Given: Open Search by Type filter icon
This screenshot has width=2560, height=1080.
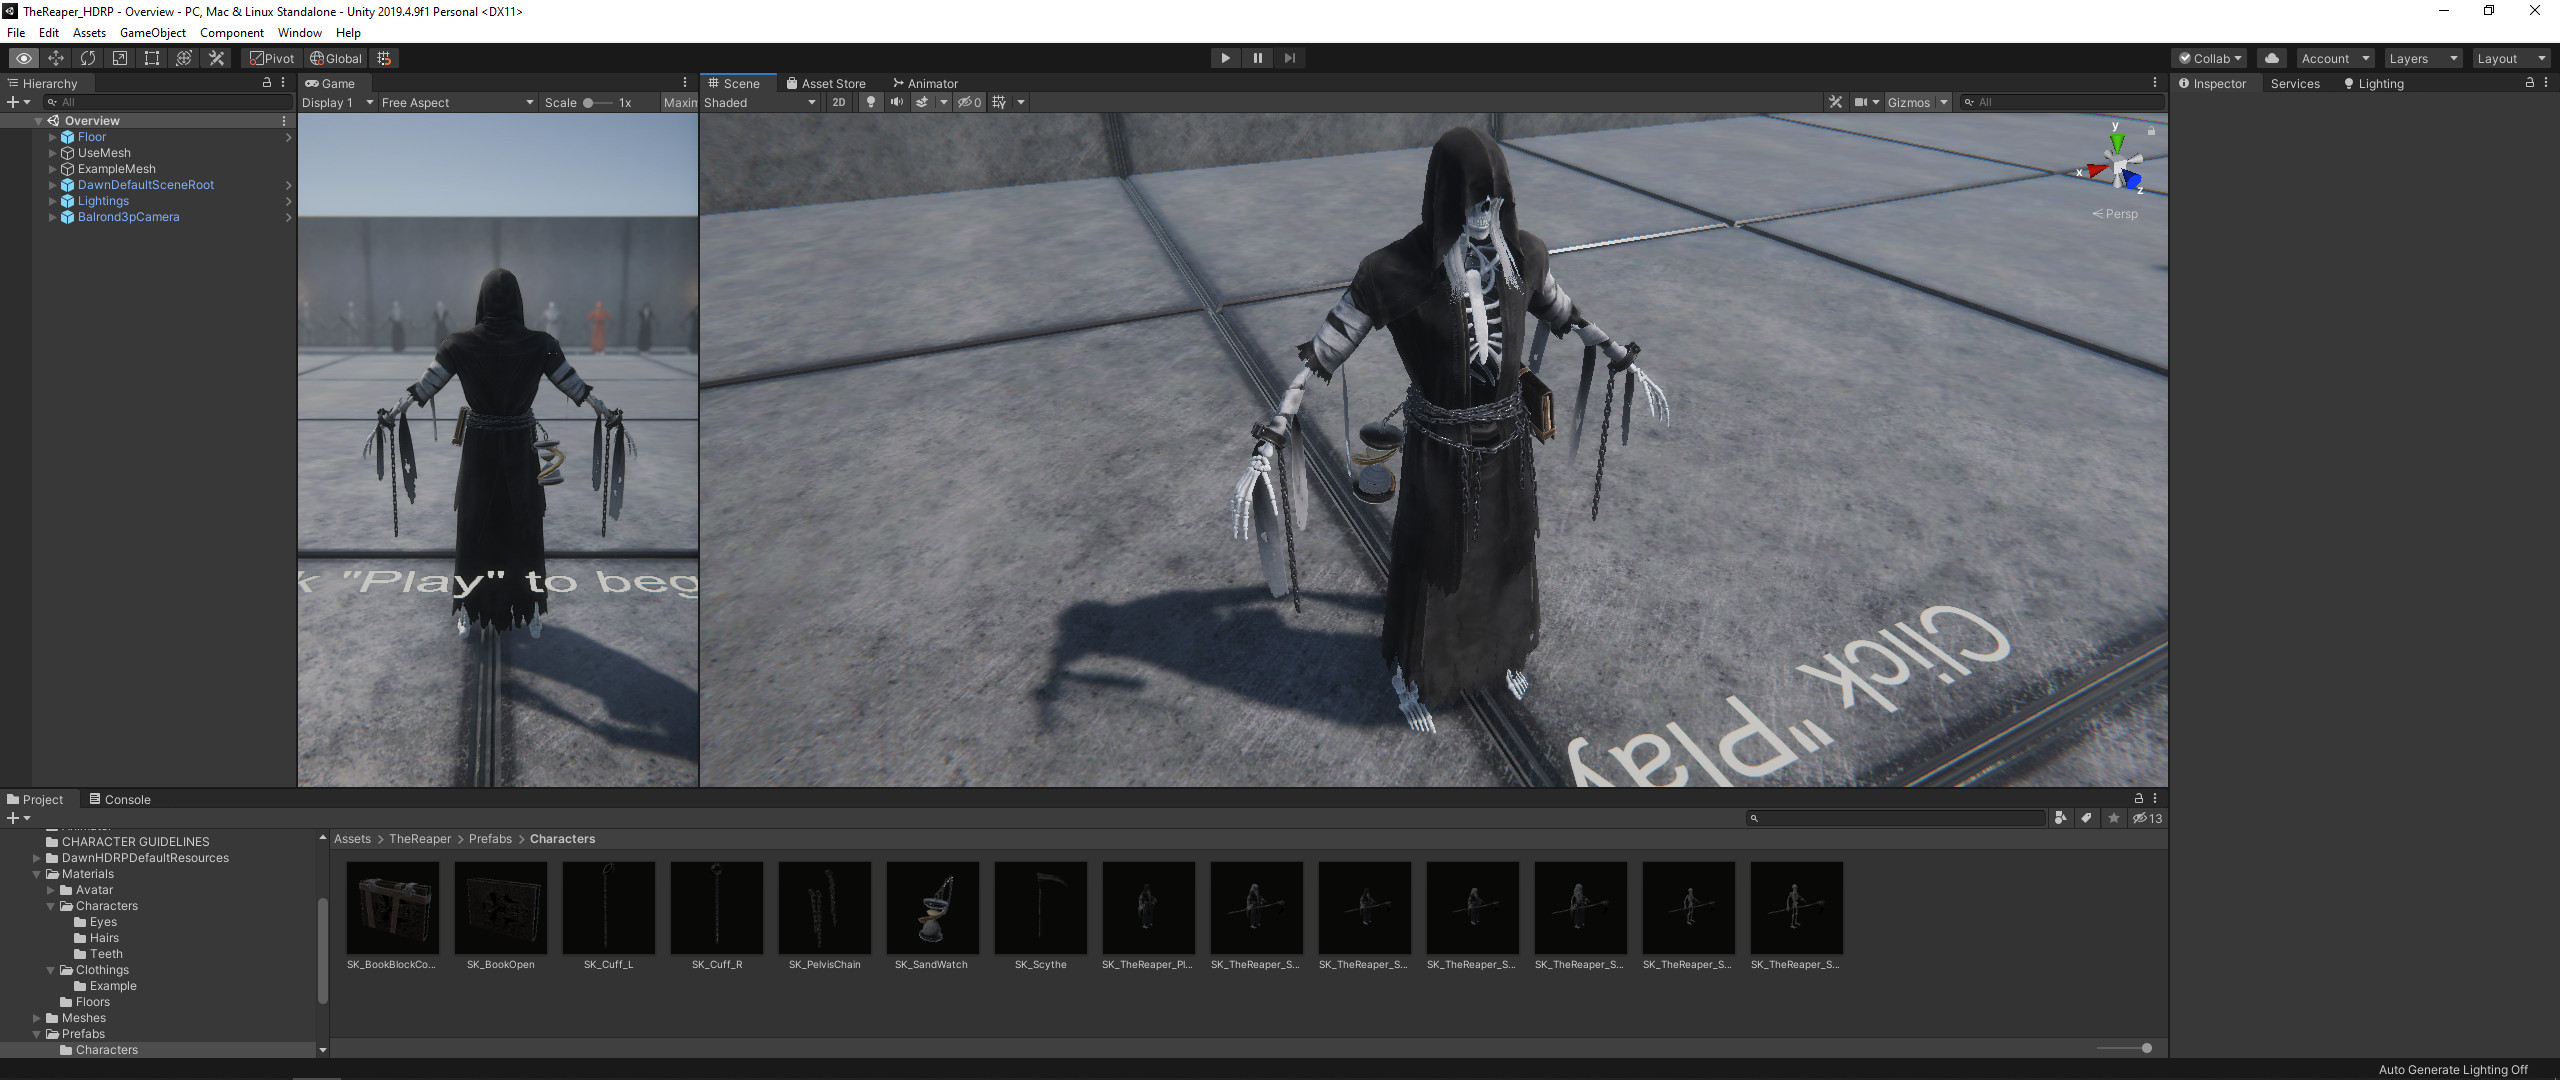Looking at the screenshot, I should point(2060,818).
